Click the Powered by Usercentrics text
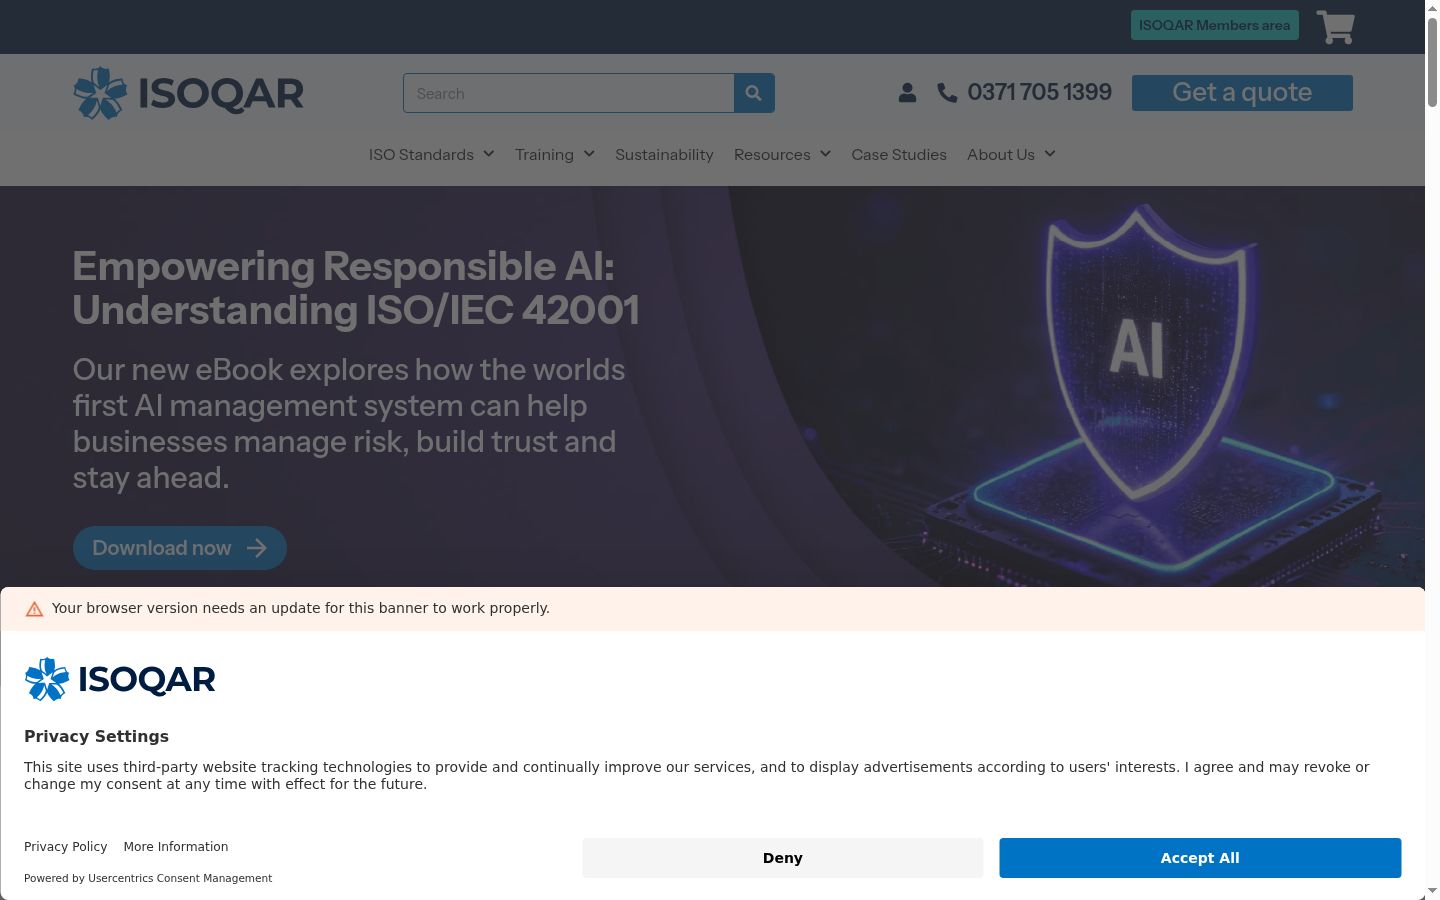 (x=148, y=878)
